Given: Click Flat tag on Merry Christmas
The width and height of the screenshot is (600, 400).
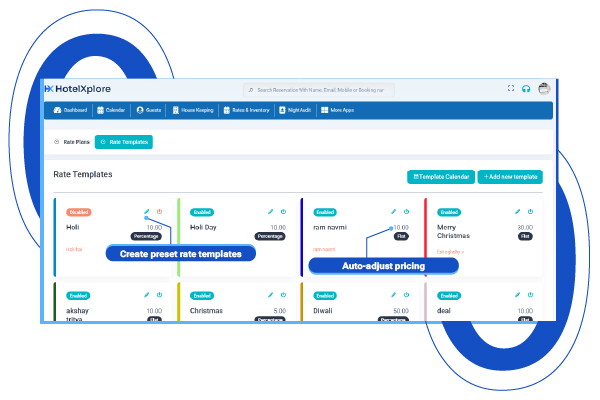Looking at the screenshot, I should [525, 237].
